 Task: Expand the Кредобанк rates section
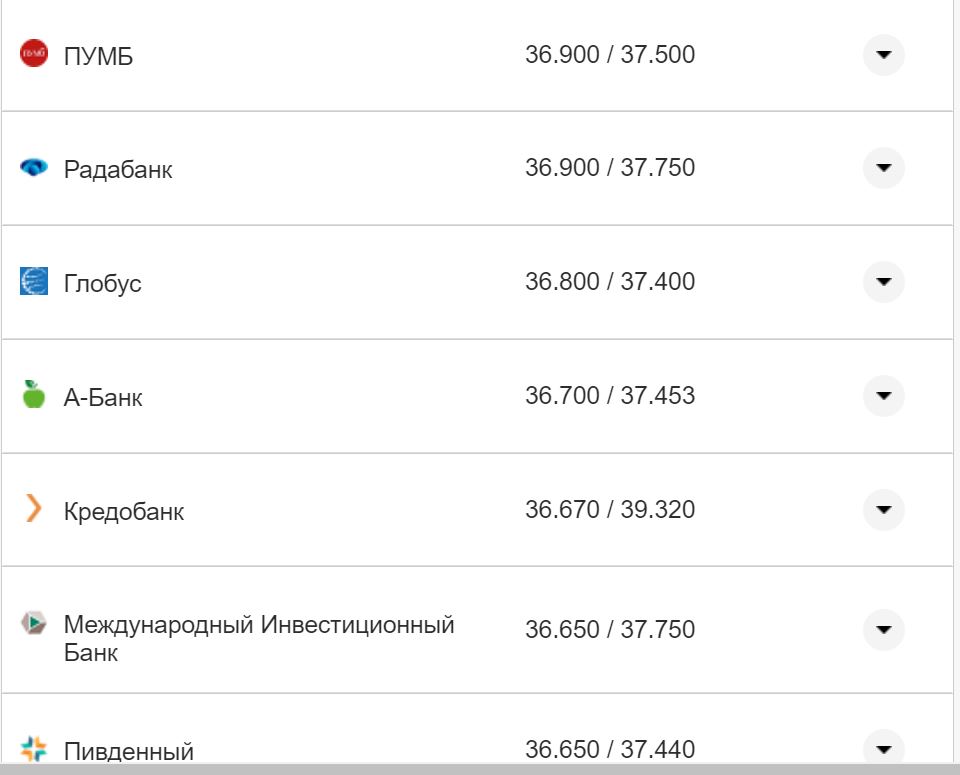point(883,510)
